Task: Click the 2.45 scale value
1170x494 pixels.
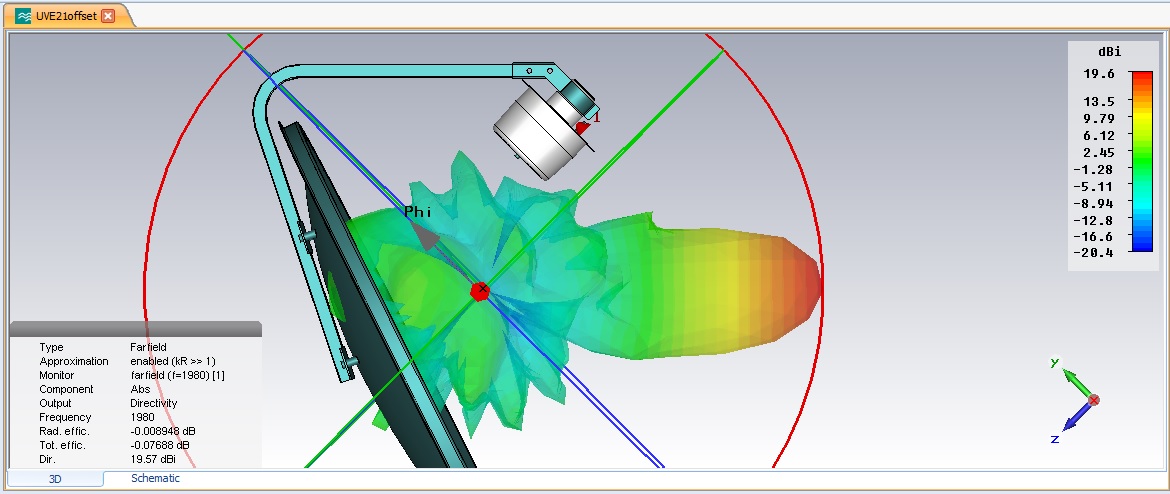Action: click(x=1099, y=152)
